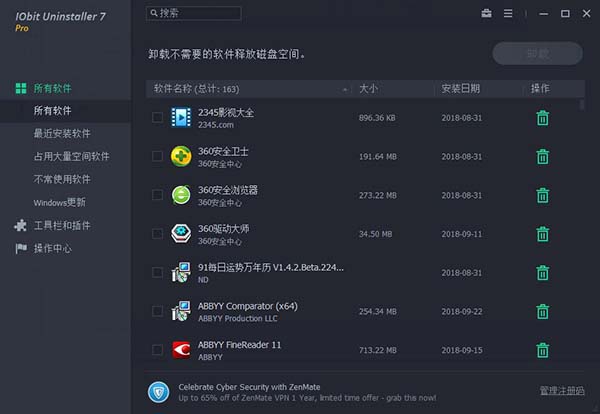600x414 pixels.
Task: Click the size value 713.22 MB
Action: coord(378,350)
